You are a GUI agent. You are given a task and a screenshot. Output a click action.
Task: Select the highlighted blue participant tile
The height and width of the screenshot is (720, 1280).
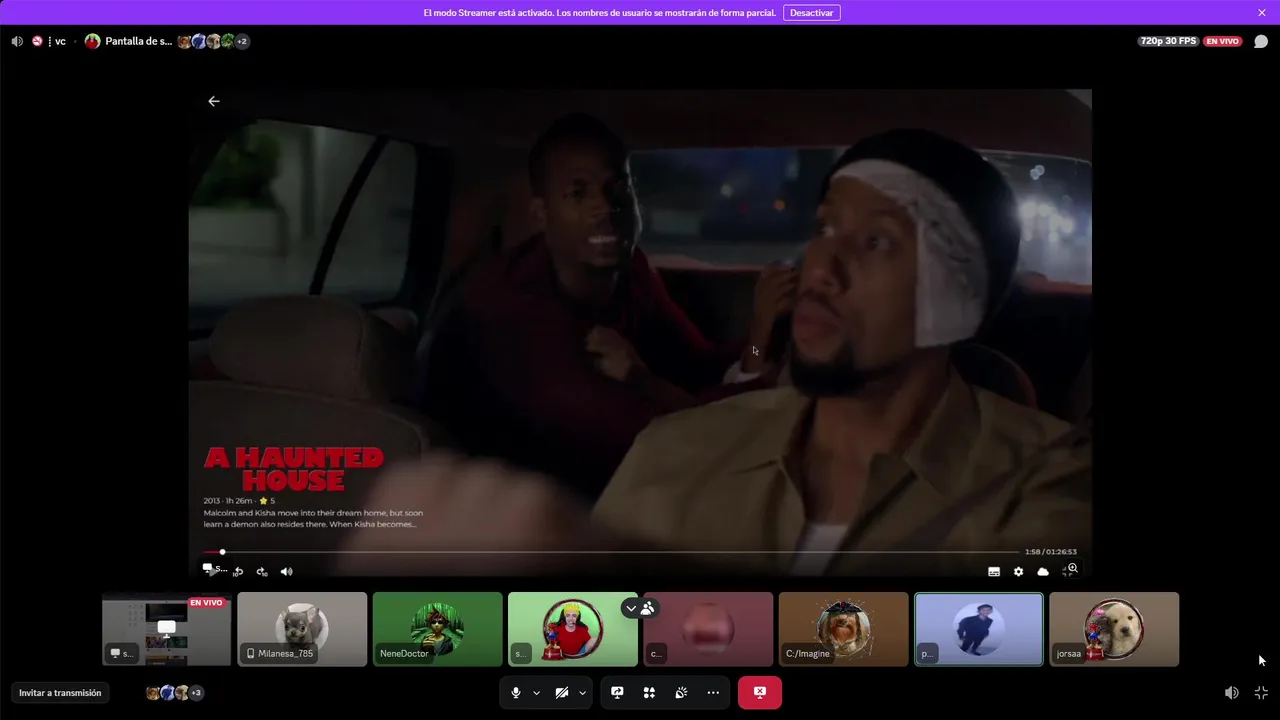point(979,629)
